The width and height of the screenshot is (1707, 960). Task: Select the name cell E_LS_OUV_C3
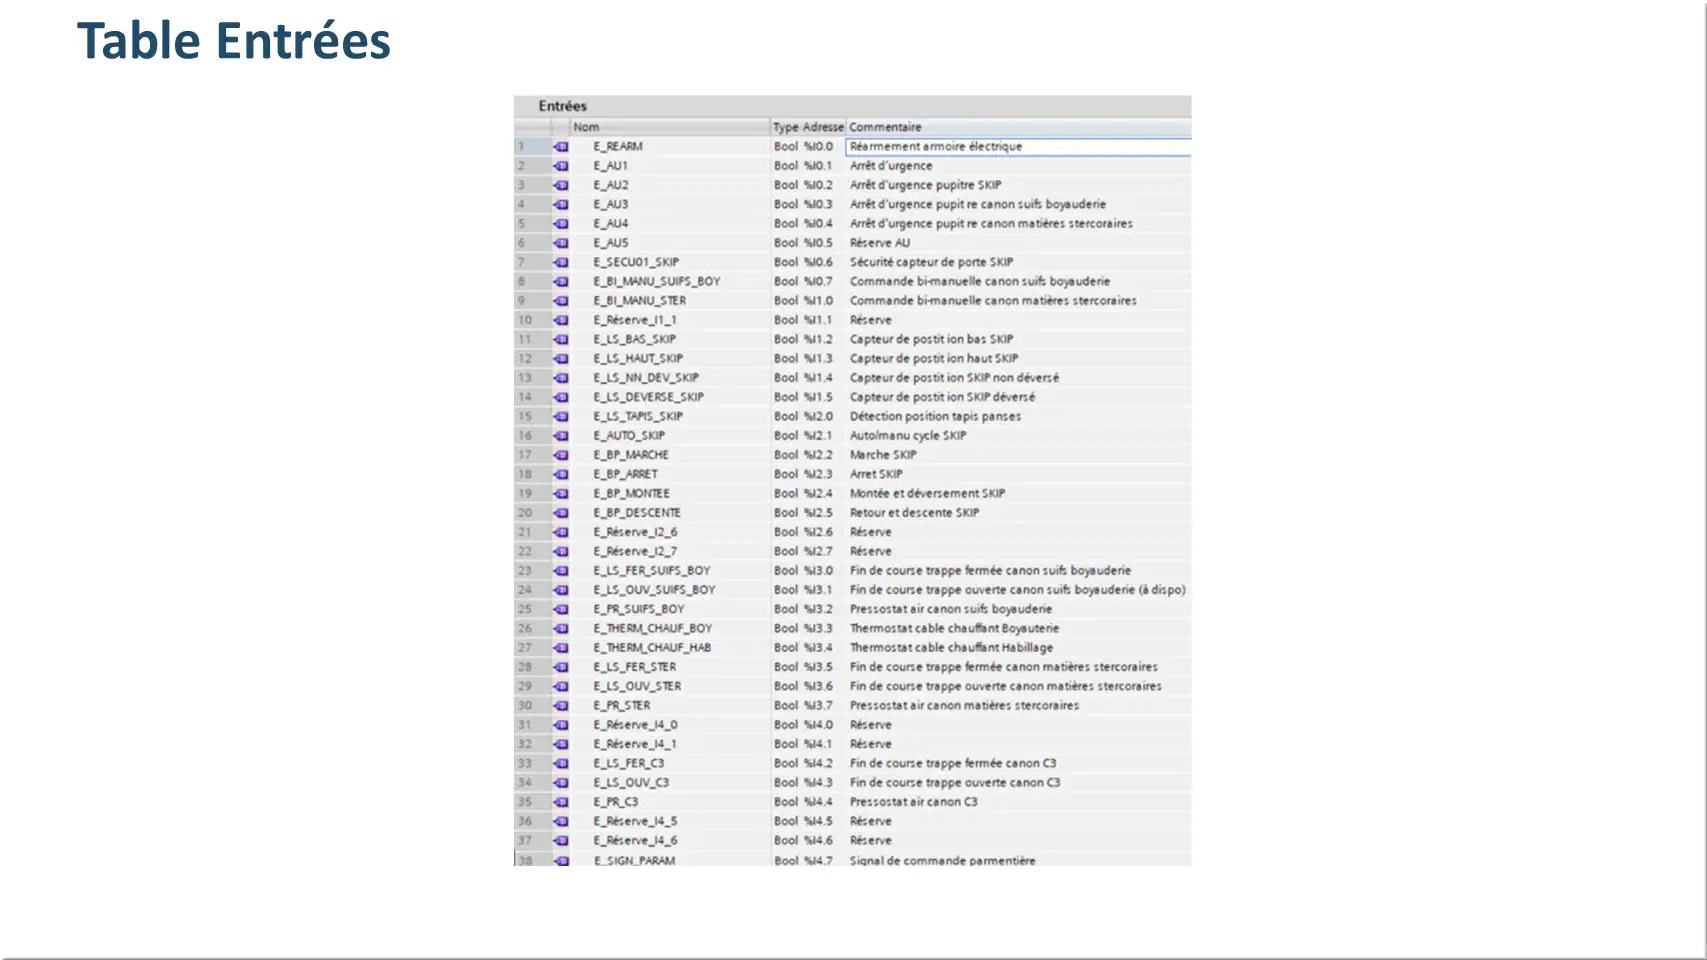631,783
